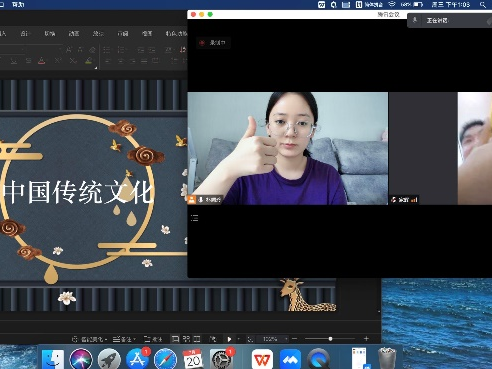Switch to slide sorter grid view
The width and height of the screenshot is (492, 369).
(186, 339)
